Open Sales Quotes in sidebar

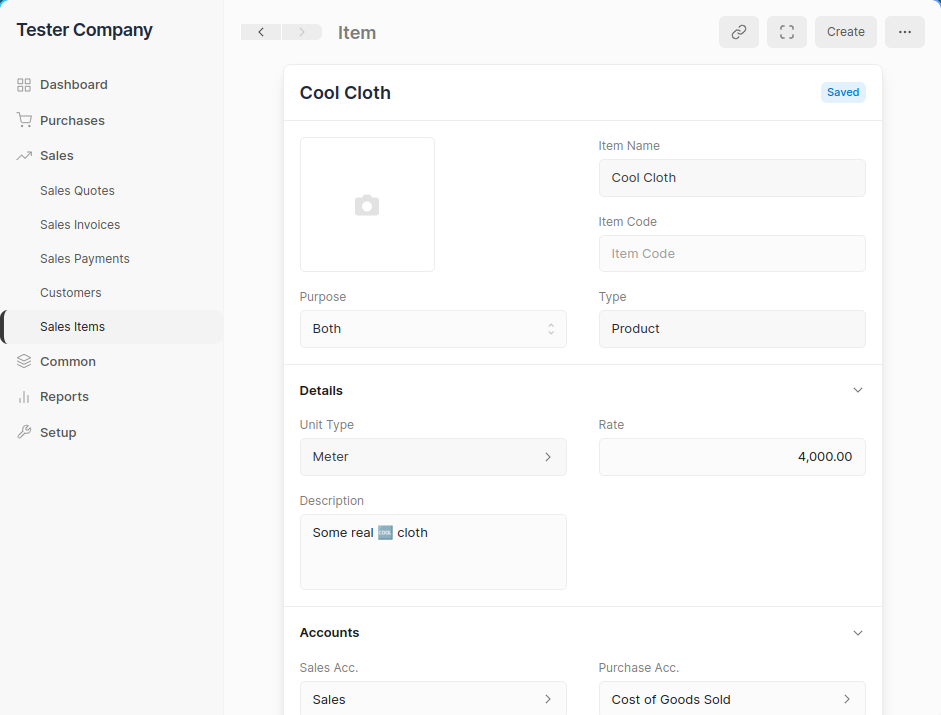77,191
